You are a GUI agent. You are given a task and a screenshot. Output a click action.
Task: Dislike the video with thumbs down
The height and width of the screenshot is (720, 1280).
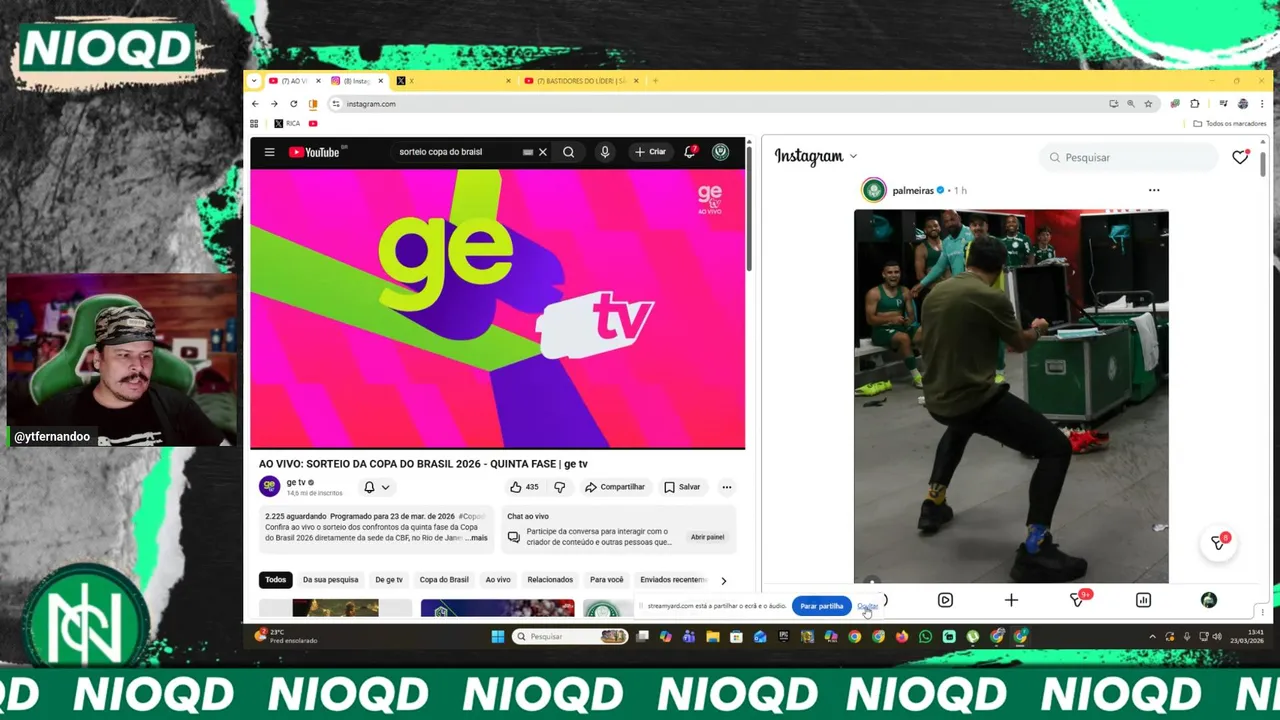pos(559,487)
